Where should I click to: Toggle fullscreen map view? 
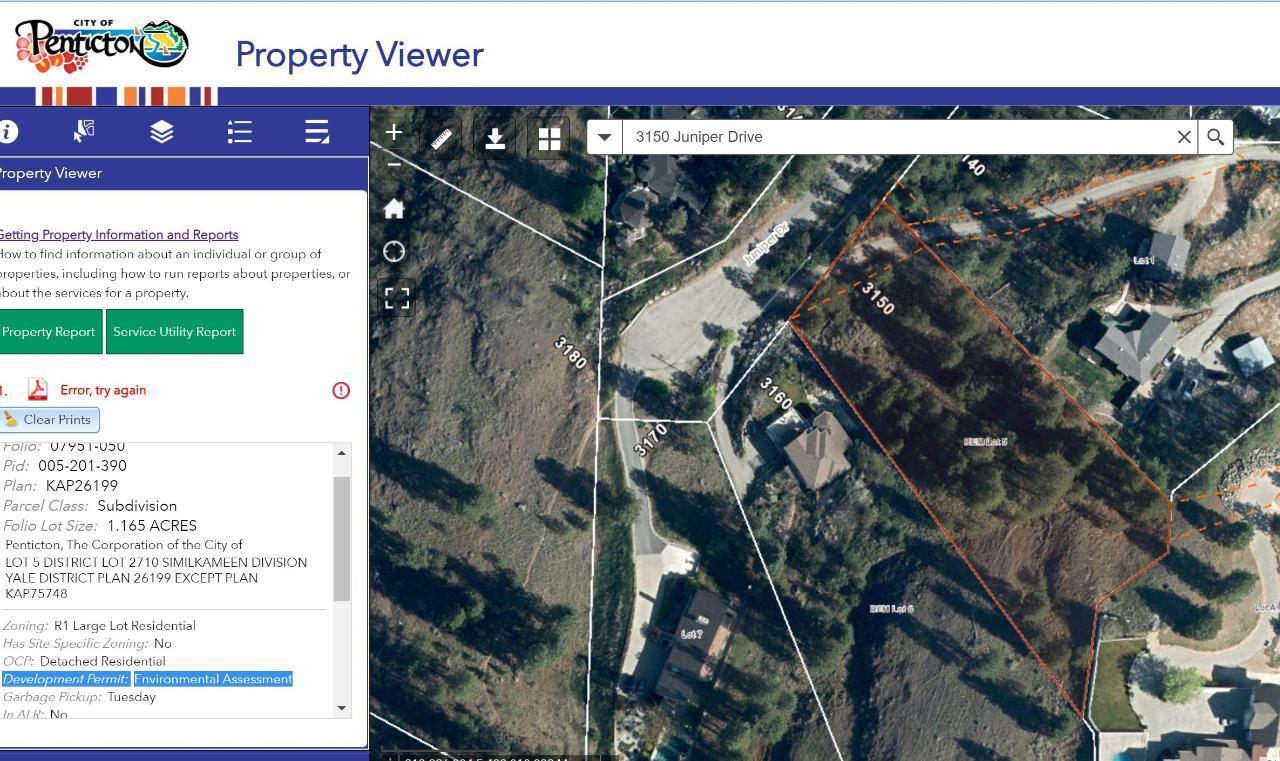point(397,298)
